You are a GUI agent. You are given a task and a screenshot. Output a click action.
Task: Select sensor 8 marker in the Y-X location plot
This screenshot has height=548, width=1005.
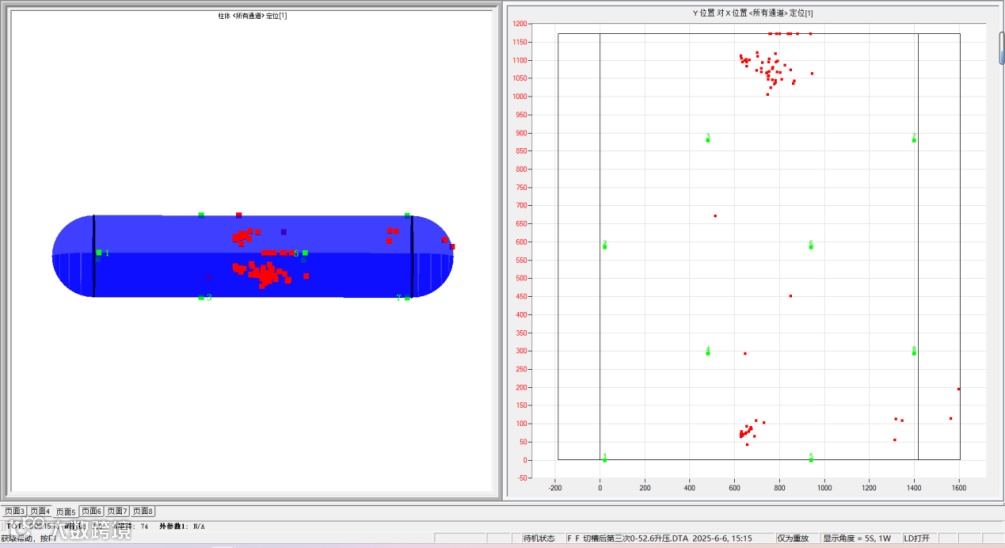coord(914,353)
